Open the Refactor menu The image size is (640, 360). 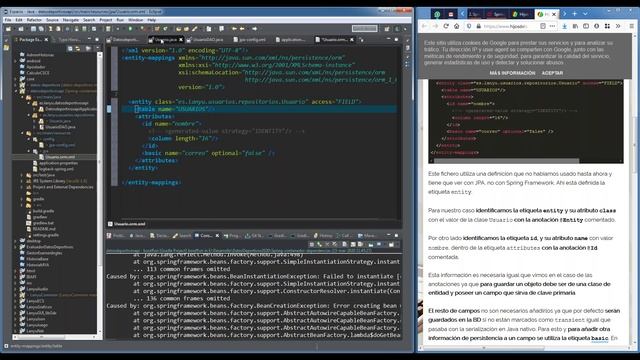tap(34, 20)
